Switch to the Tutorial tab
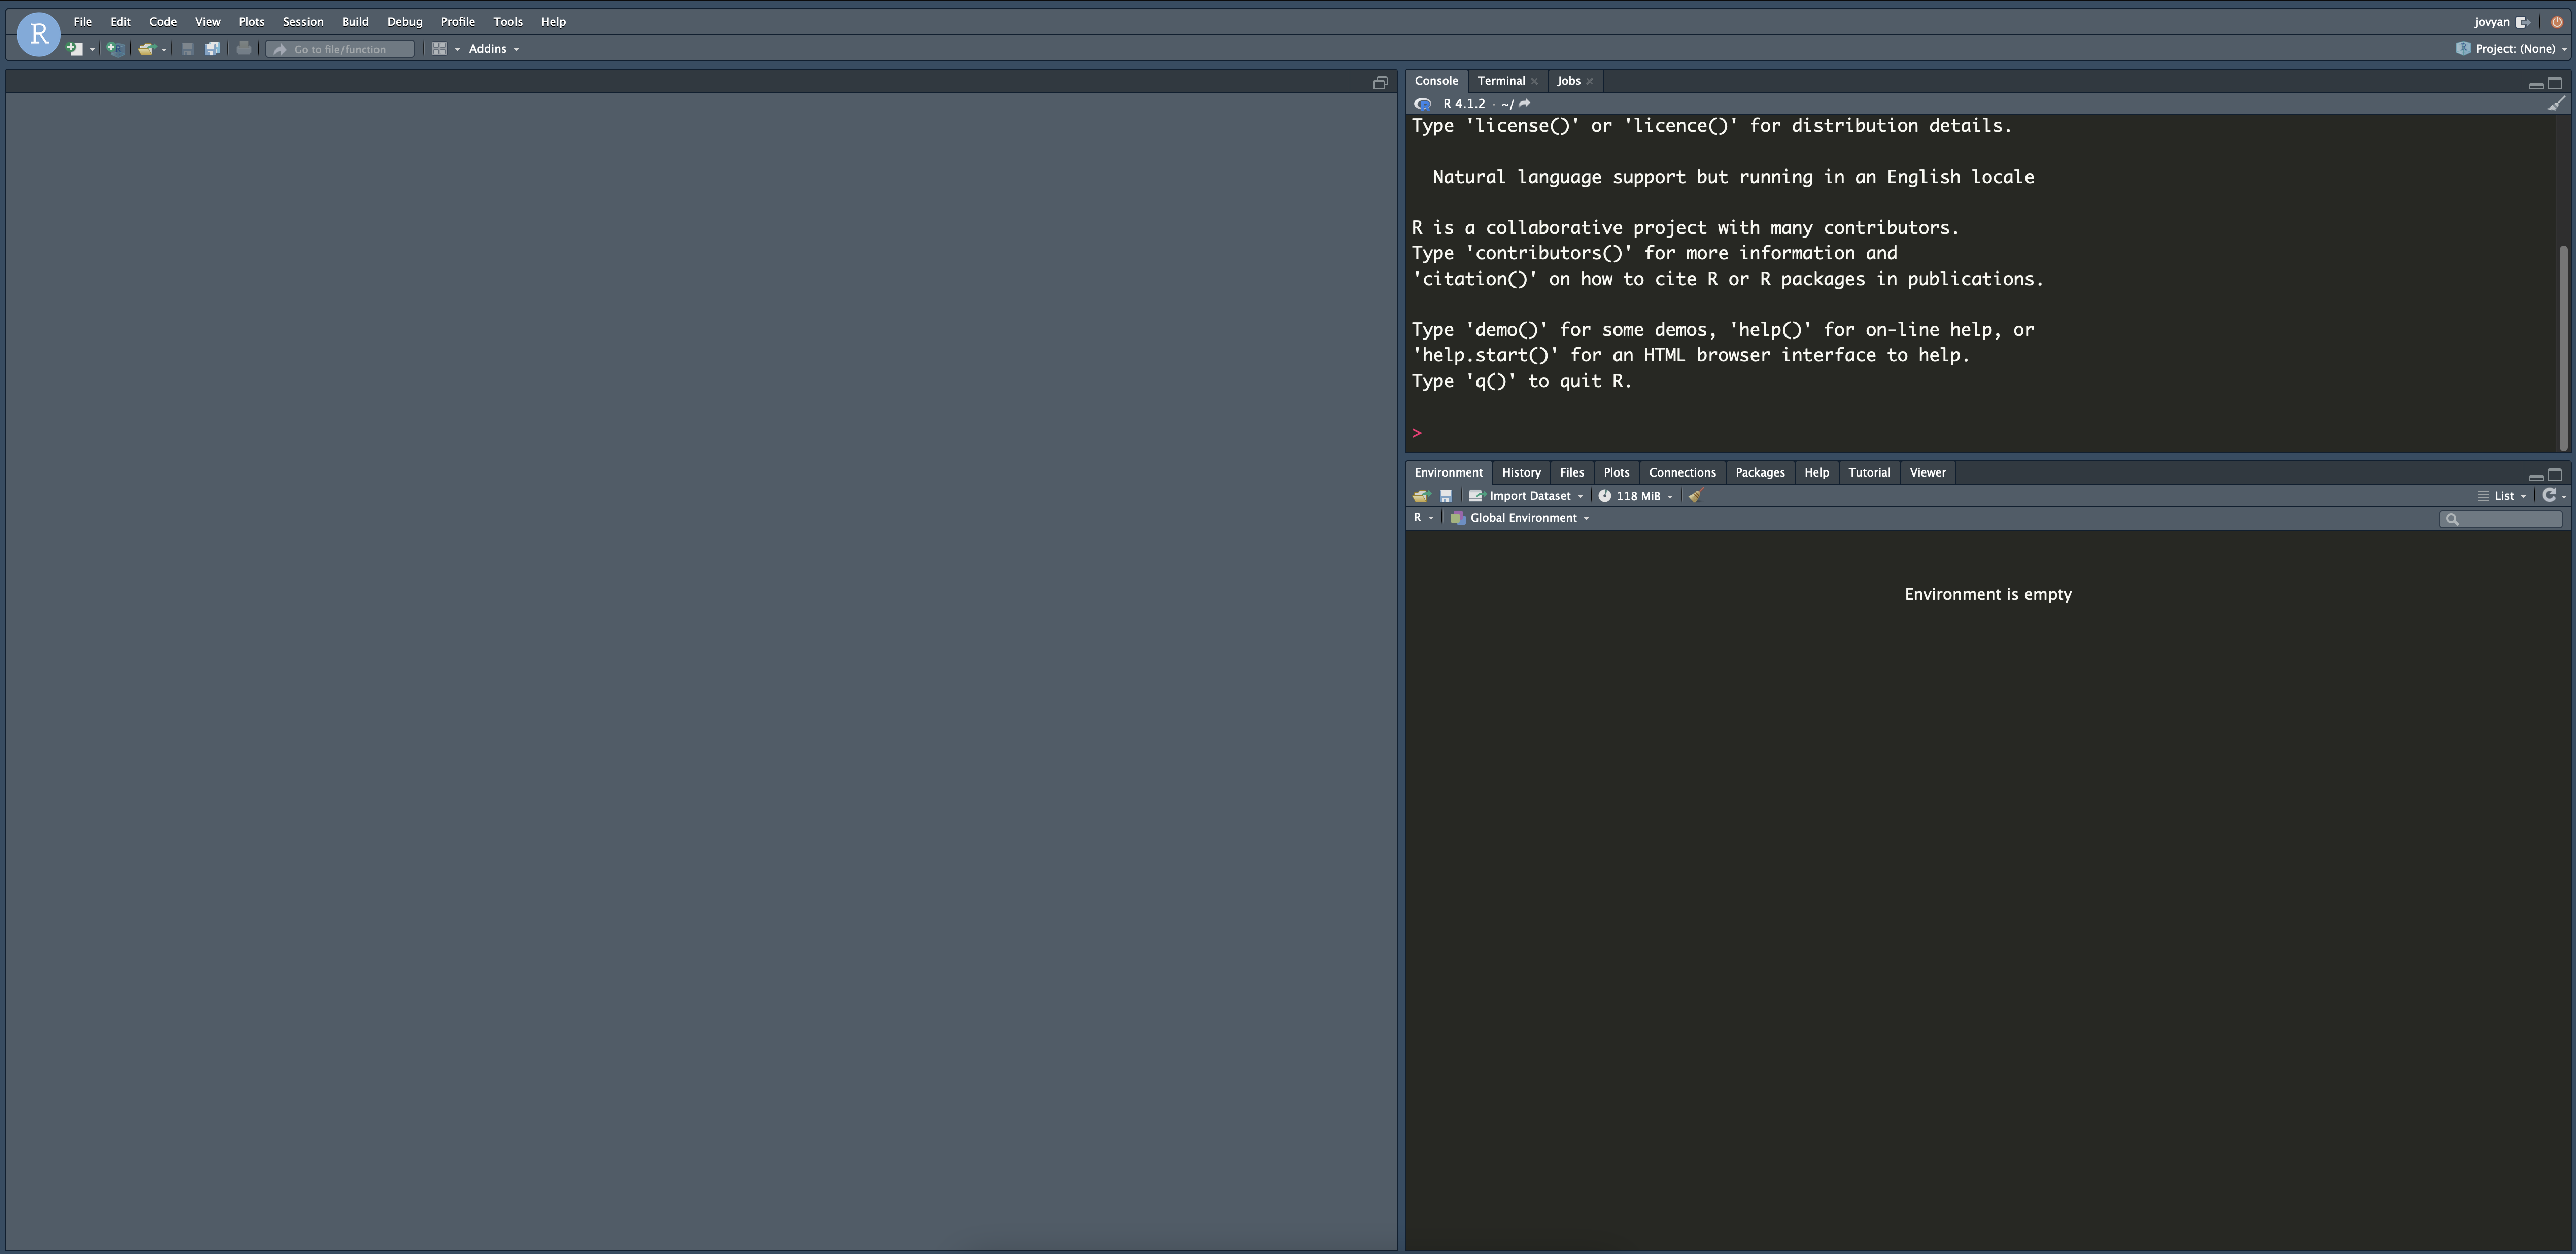The image size is (2576, 1254). 1869,473
